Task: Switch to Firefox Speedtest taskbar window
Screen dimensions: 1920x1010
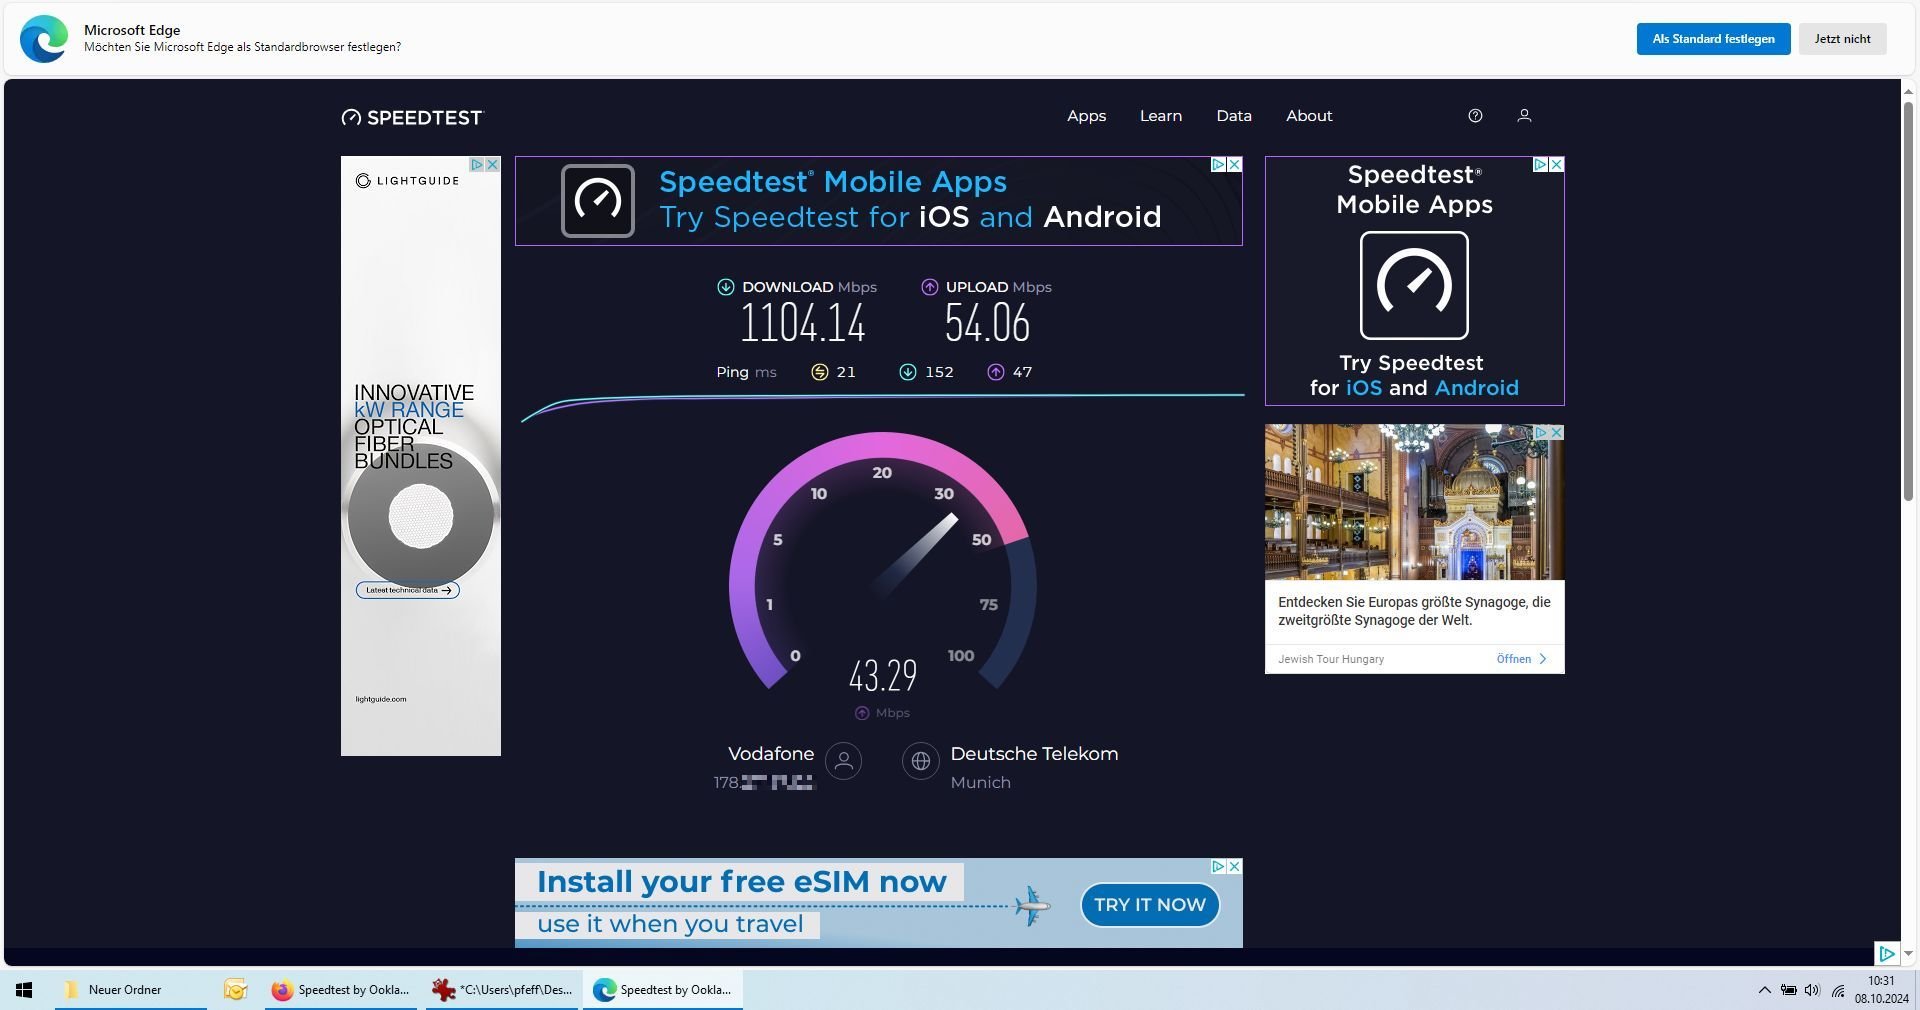Action: 341,990
